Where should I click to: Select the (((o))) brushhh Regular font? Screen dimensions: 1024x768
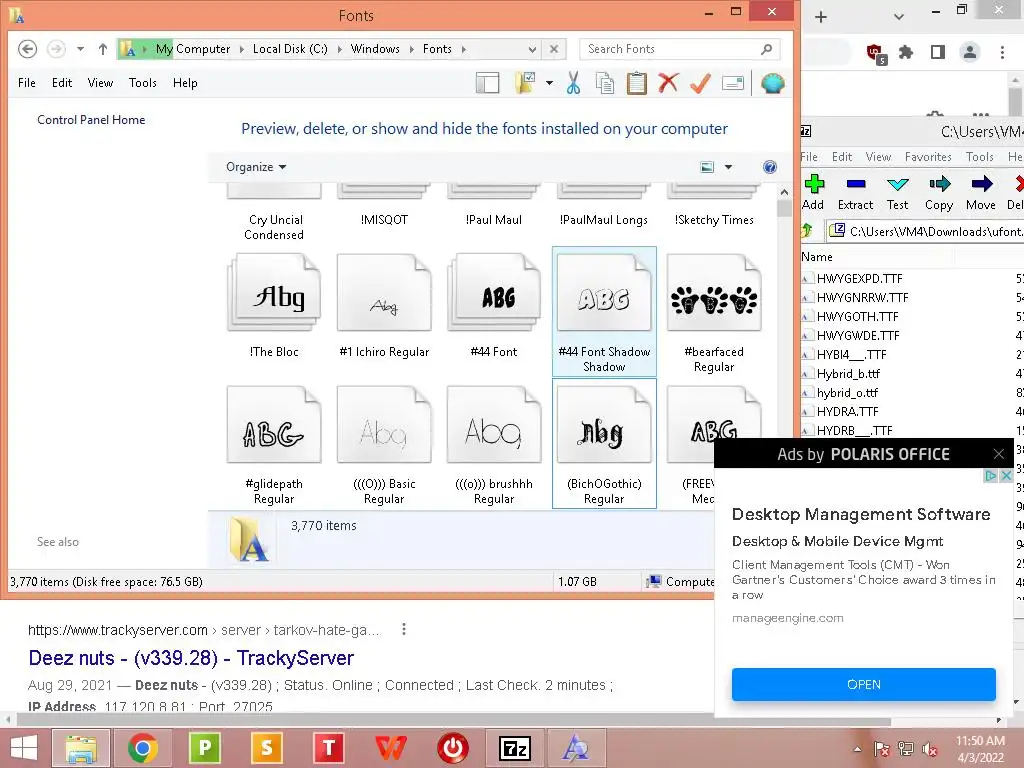494,444
